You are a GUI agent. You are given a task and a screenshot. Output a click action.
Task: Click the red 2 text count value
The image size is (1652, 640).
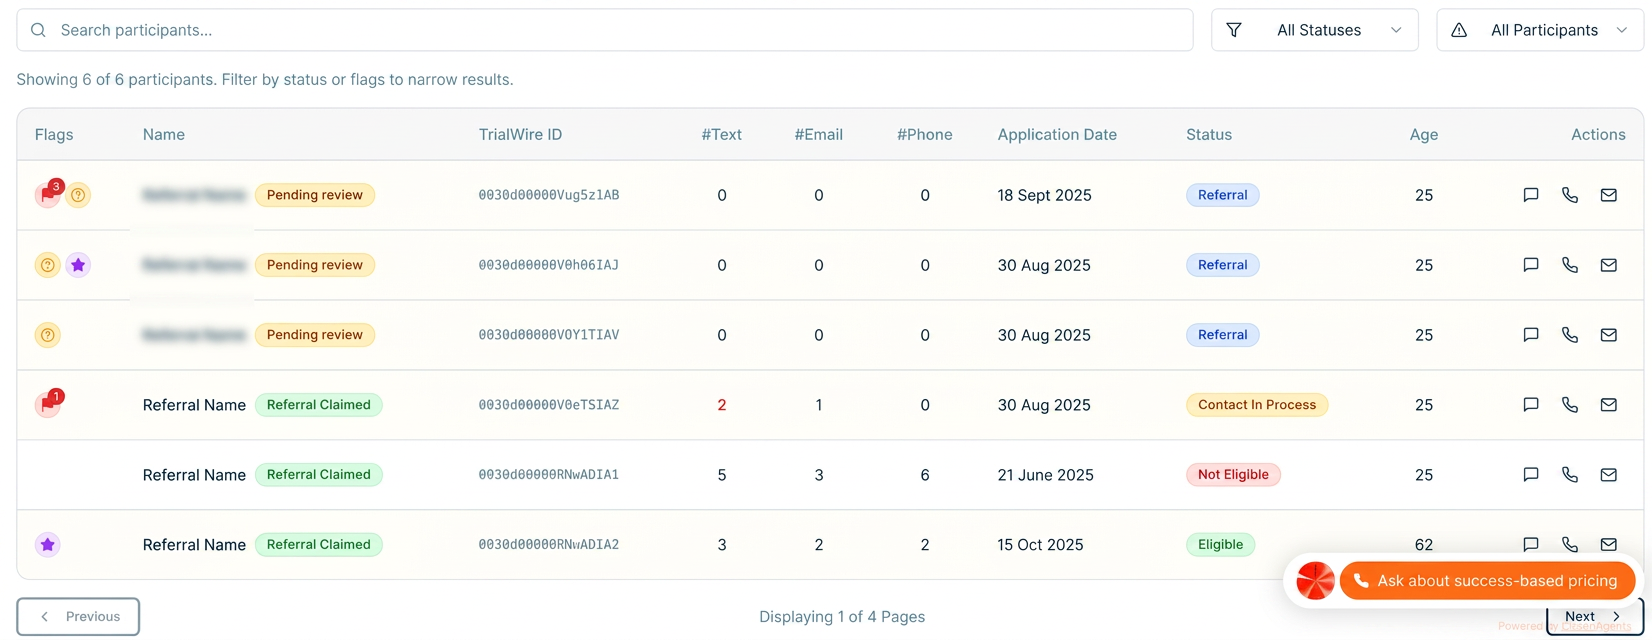pos(721,405)
